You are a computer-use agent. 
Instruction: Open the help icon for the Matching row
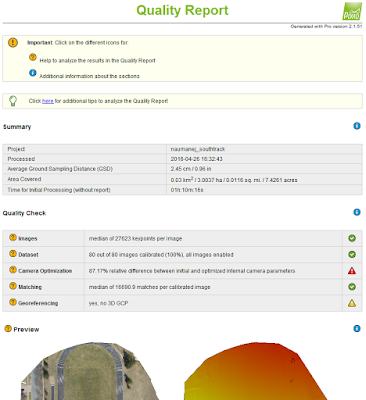click(x=13, y=286)
